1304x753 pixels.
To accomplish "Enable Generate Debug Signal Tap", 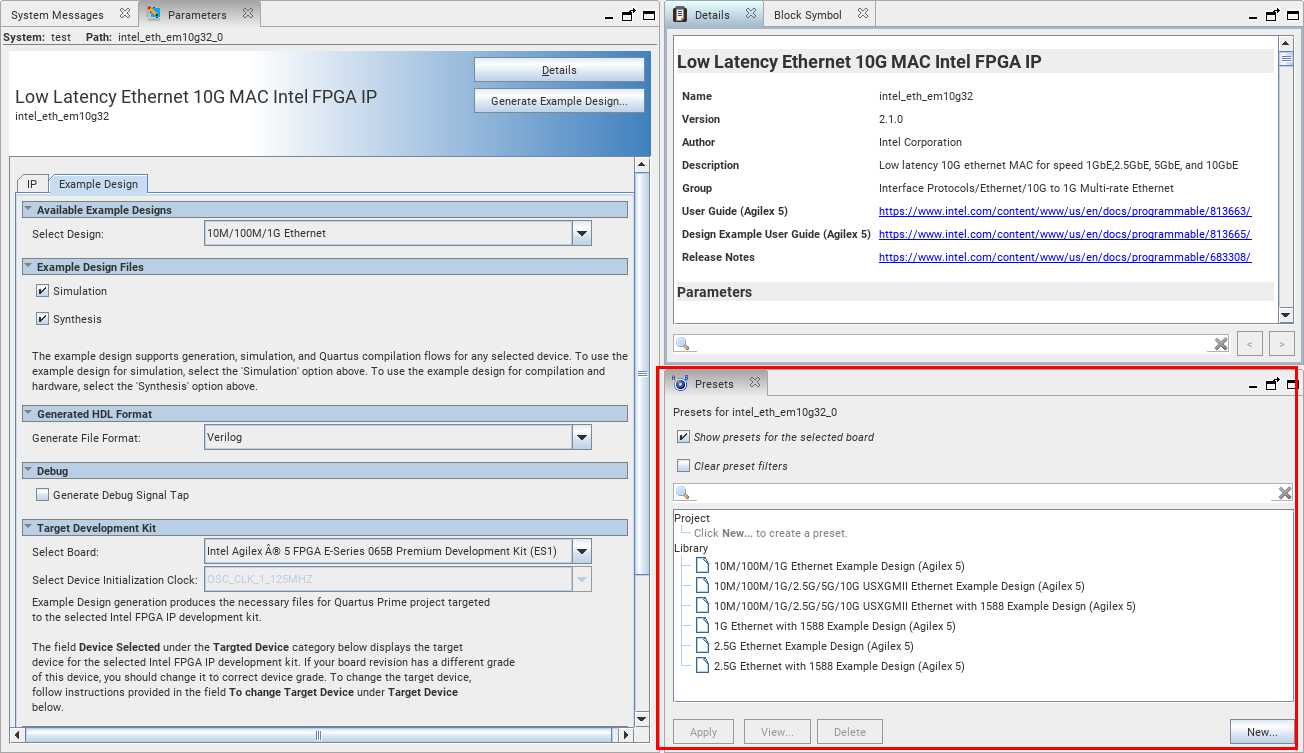I will point(42,495).
